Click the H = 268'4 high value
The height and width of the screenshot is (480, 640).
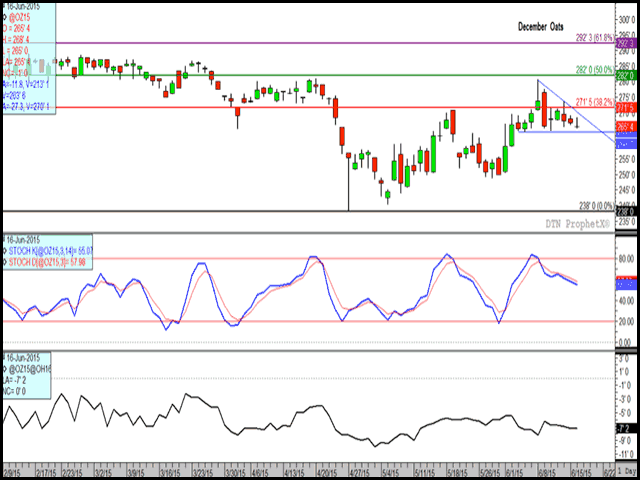[x=16, y=39]
